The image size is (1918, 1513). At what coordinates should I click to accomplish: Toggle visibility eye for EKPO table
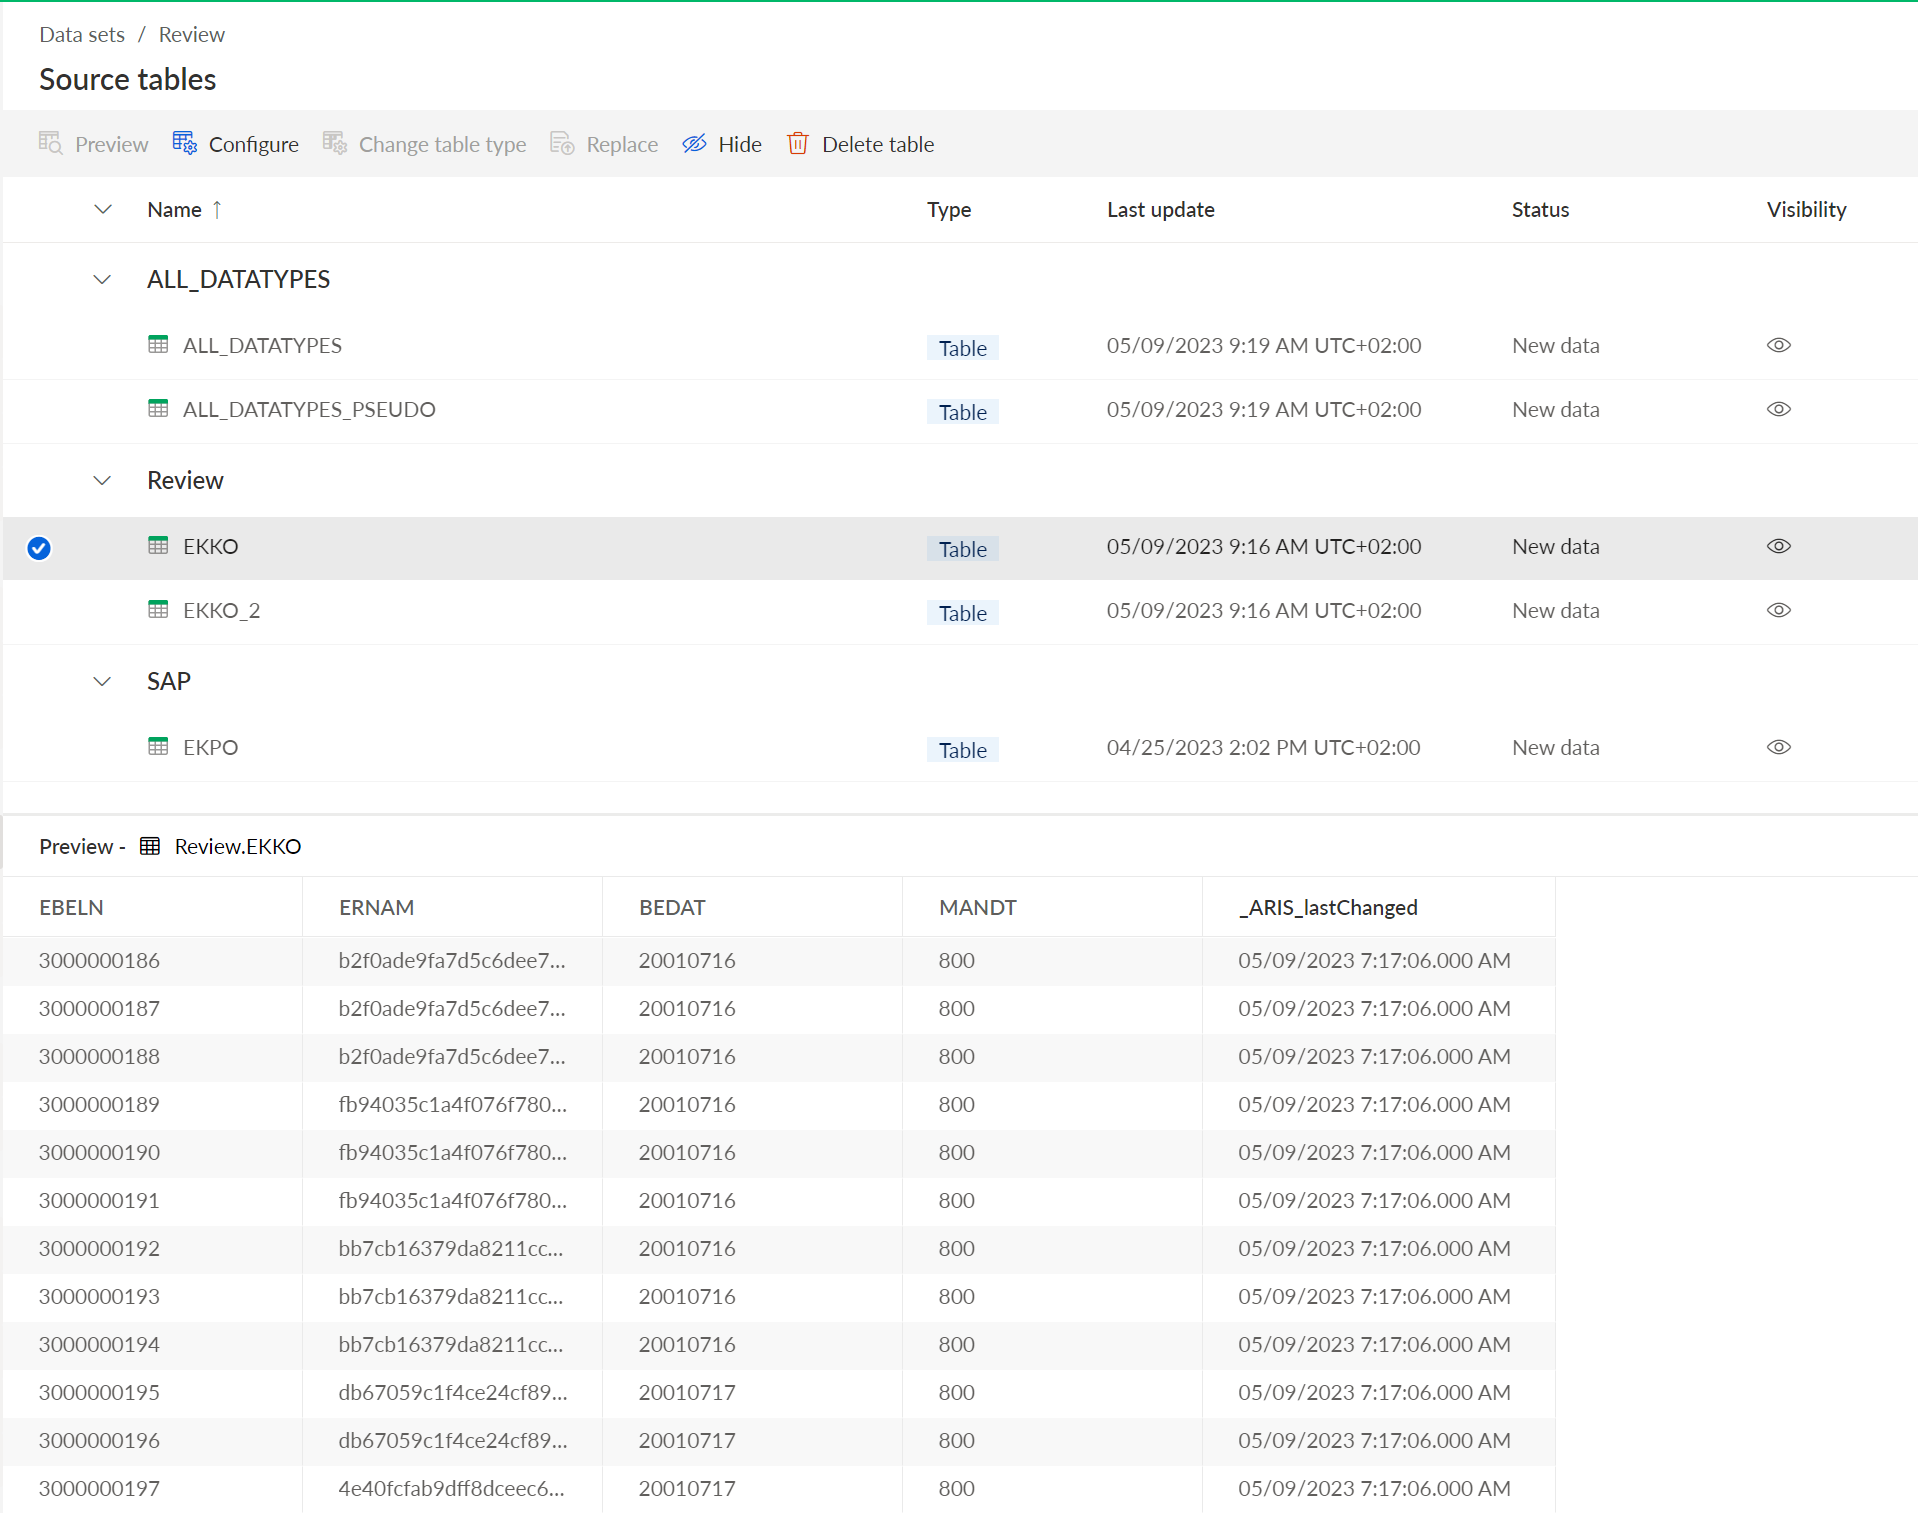pyautogui.click(x=1778, y=747)
